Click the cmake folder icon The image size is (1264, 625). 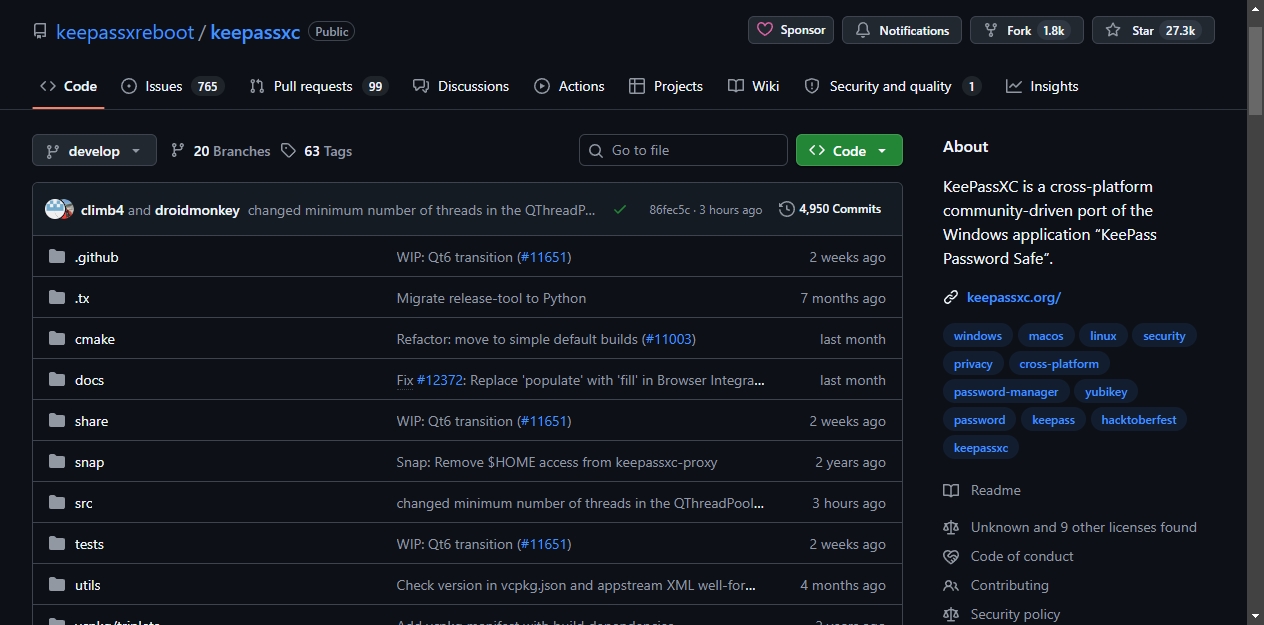coord(57,339)
